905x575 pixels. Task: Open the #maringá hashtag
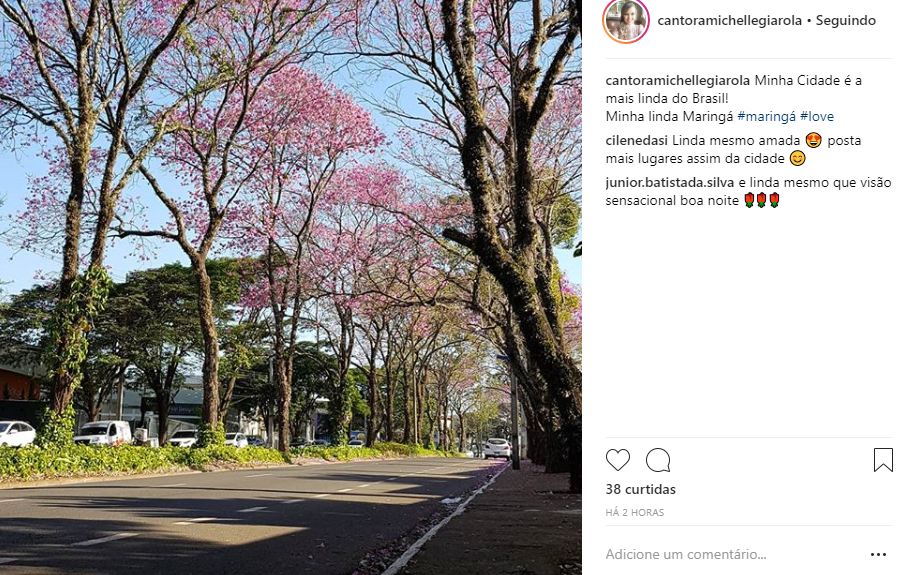tap(766, 116)
